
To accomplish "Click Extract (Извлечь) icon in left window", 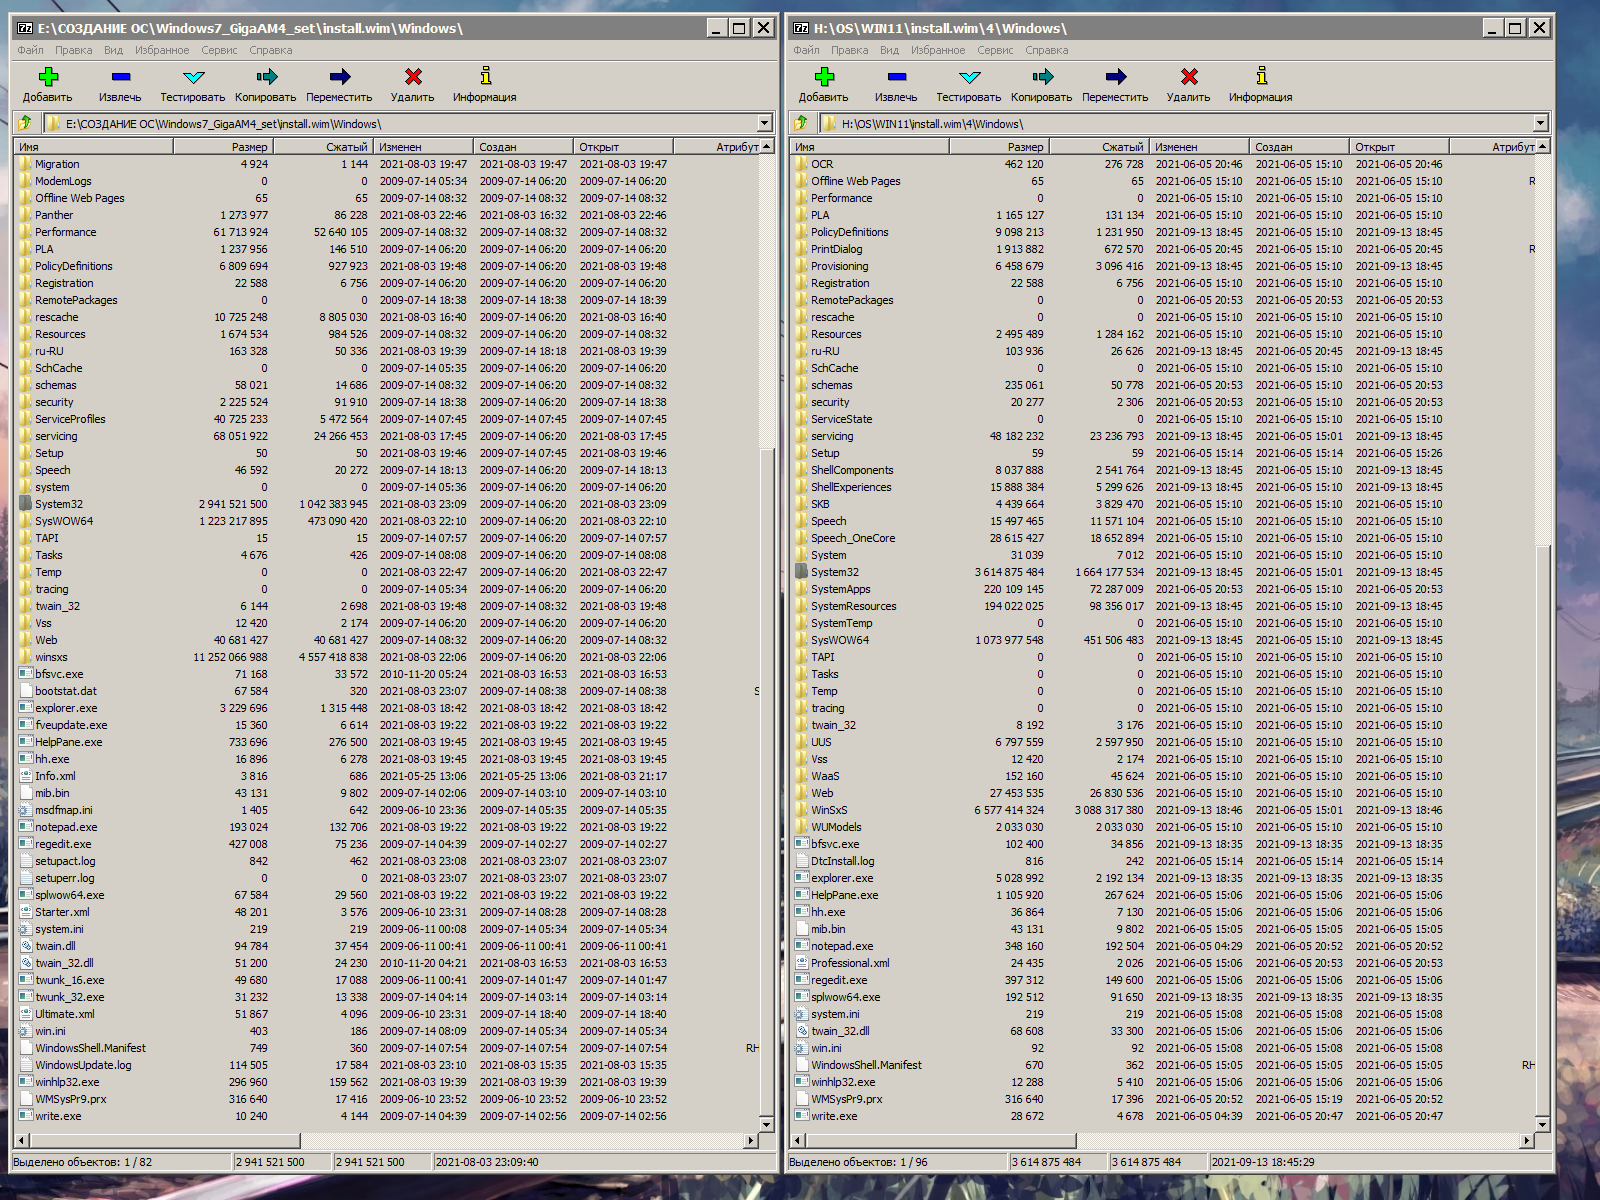I will point(120,78).
